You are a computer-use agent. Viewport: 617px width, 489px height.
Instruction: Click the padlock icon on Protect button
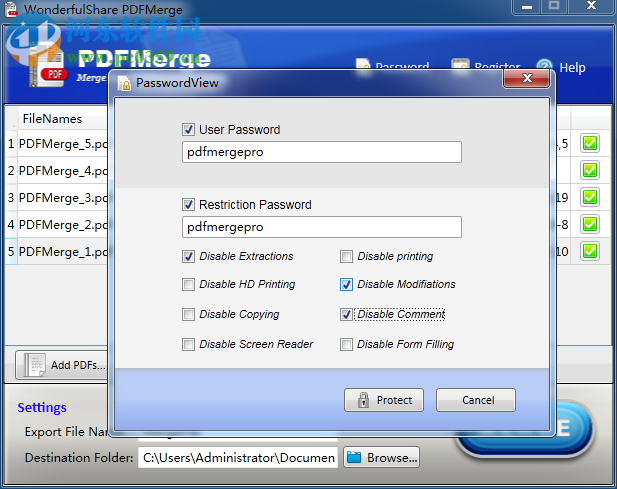tap(363, 400)
